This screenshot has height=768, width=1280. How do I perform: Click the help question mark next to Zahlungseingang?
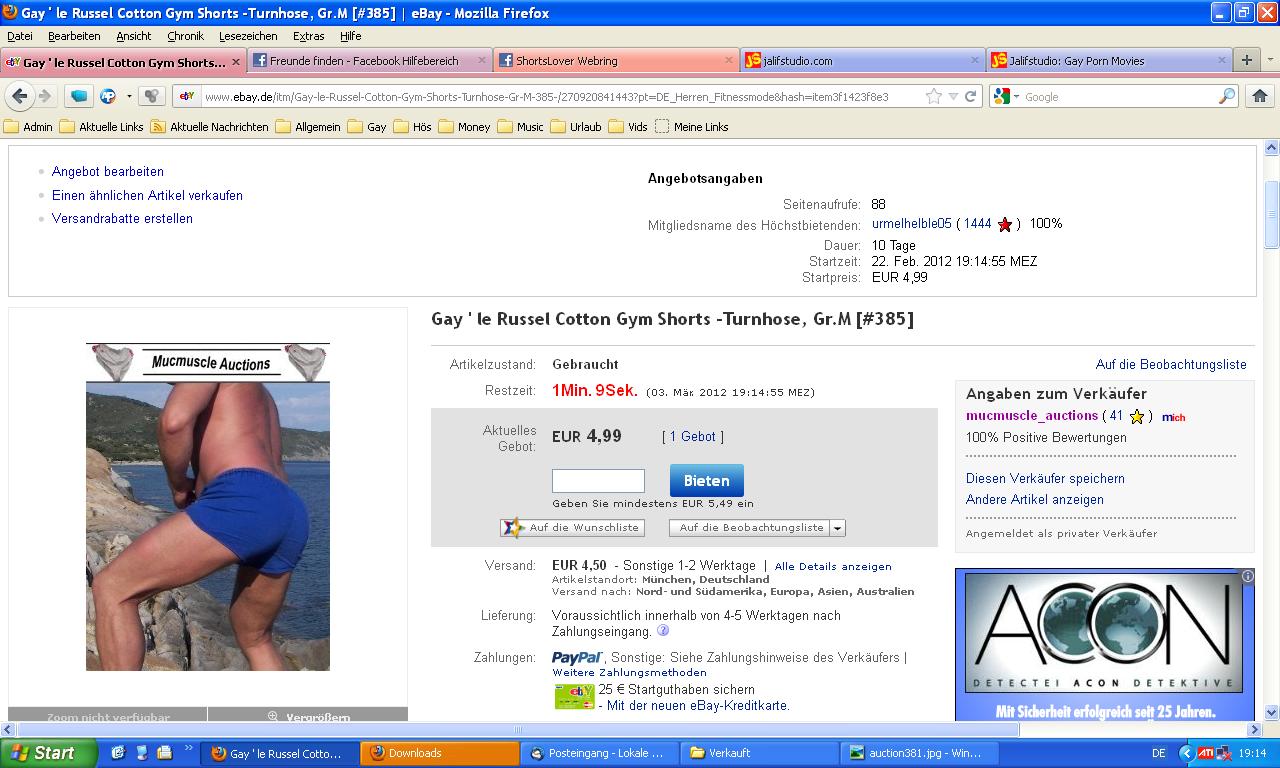[663, 631]
